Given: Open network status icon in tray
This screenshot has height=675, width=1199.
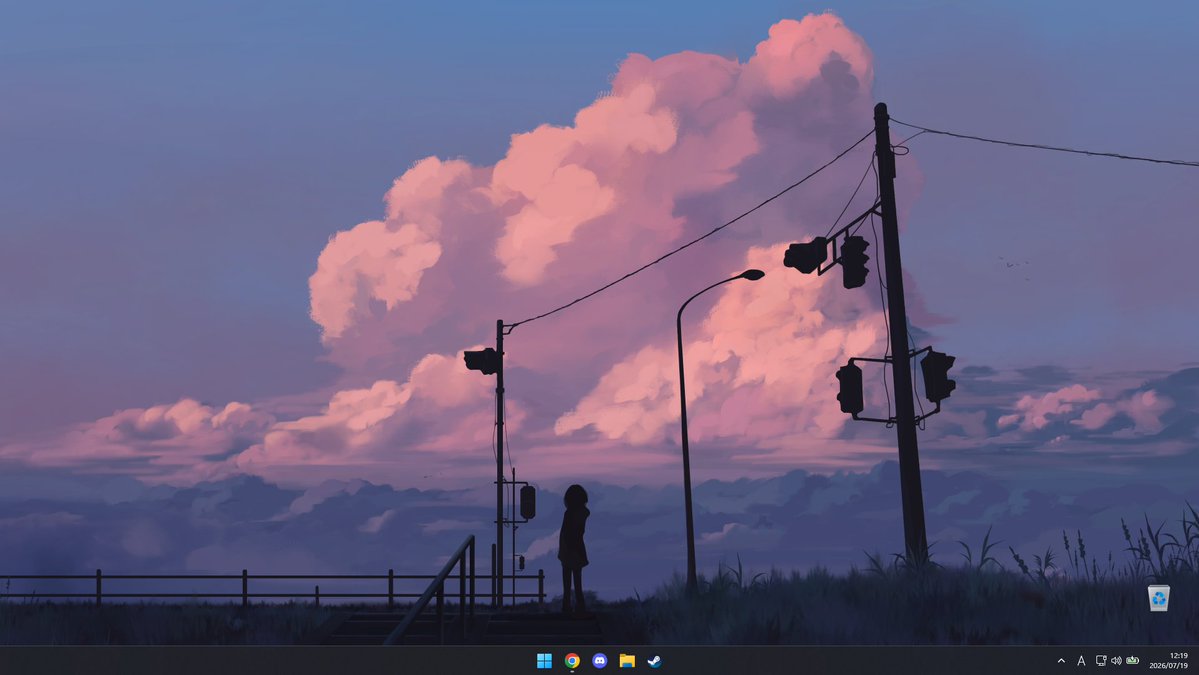Looking at the screenshot, I should (1101, 660).
